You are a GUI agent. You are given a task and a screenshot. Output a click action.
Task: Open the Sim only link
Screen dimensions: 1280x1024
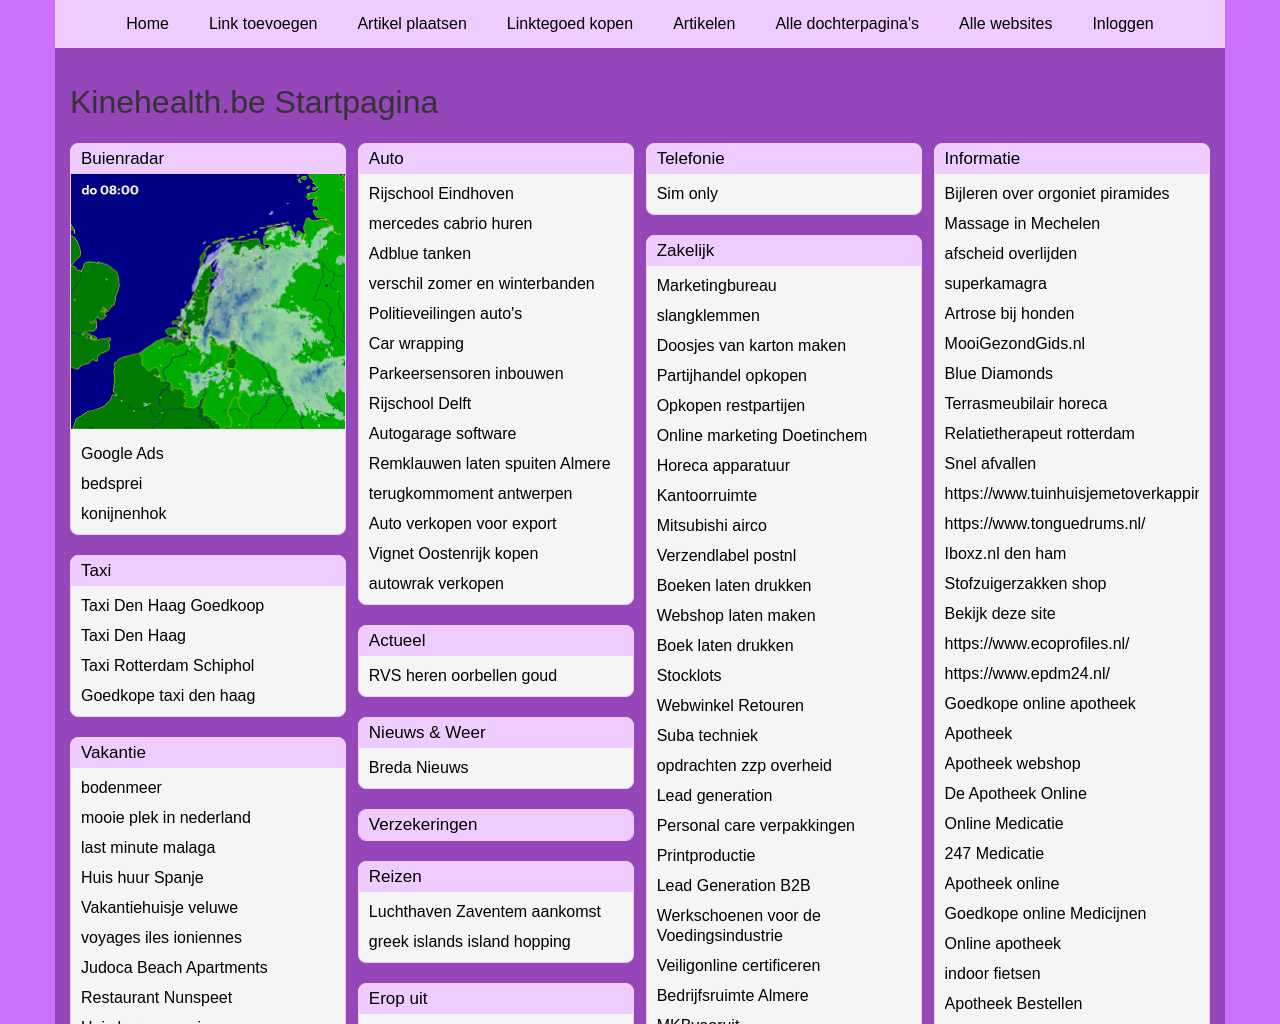(x=687, y=194)
